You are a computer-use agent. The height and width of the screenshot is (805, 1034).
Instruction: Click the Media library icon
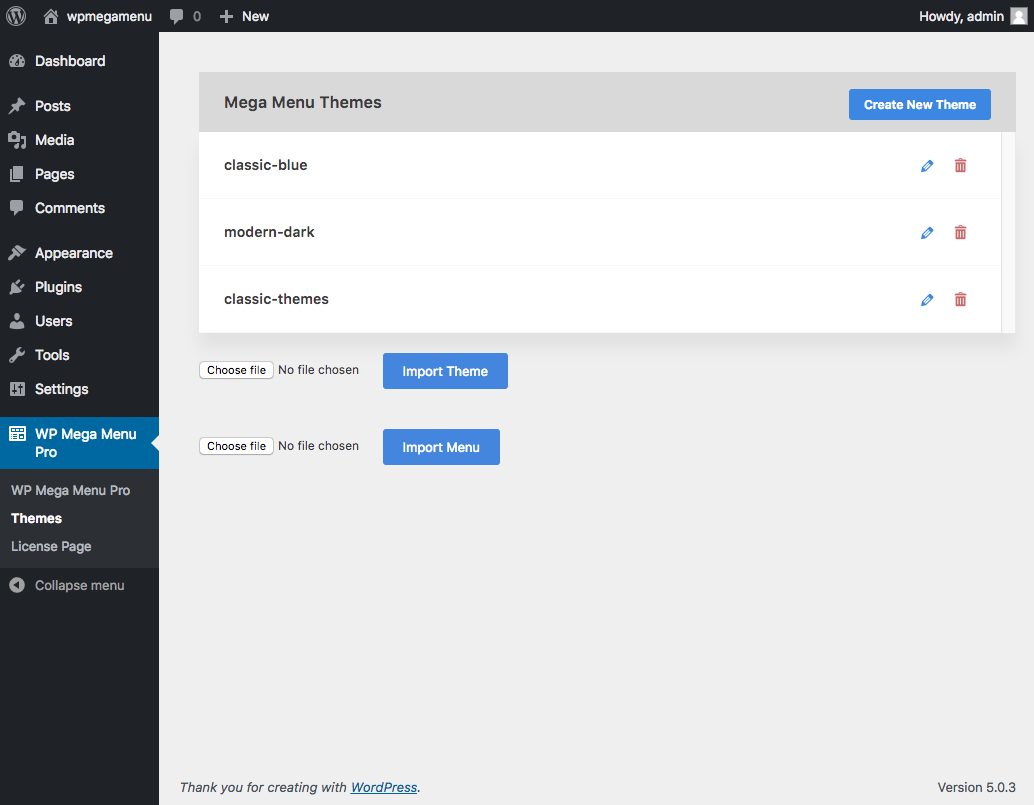17,140
